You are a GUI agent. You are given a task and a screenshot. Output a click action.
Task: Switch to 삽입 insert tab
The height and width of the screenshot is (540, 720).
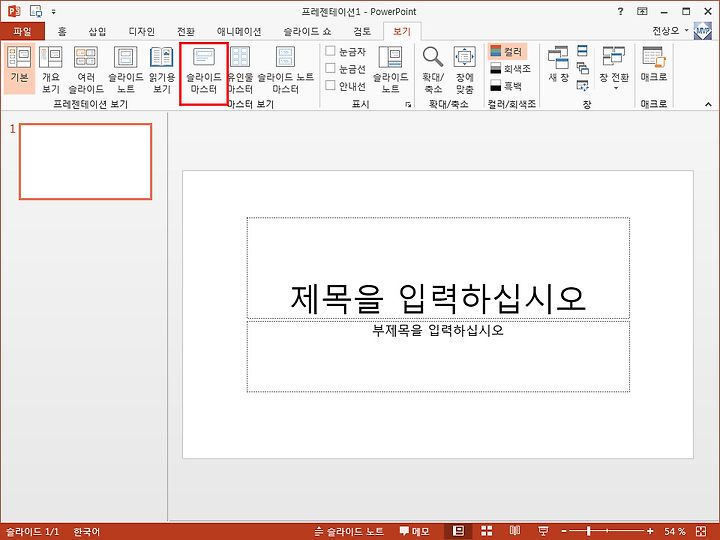coord(97,31)
